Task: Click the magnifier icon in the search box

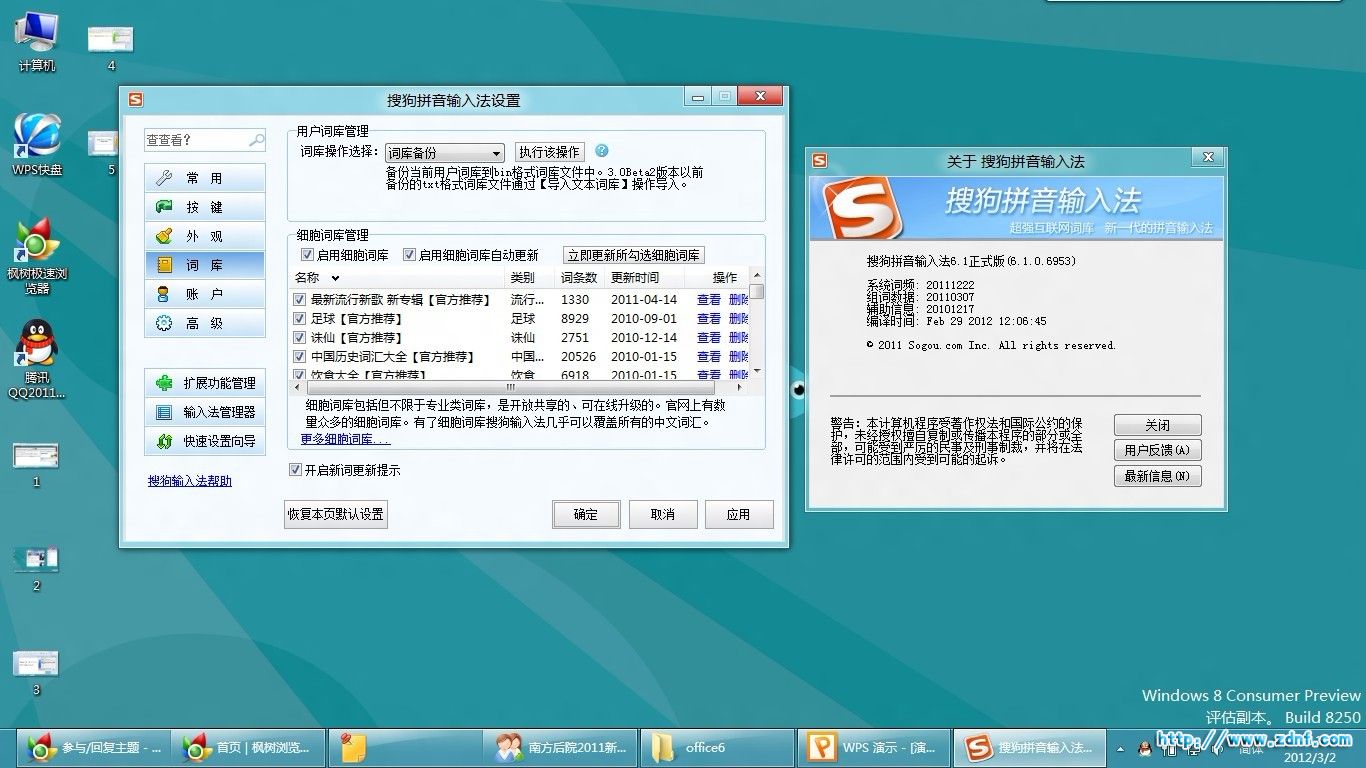Action: (x=257, y=140)
